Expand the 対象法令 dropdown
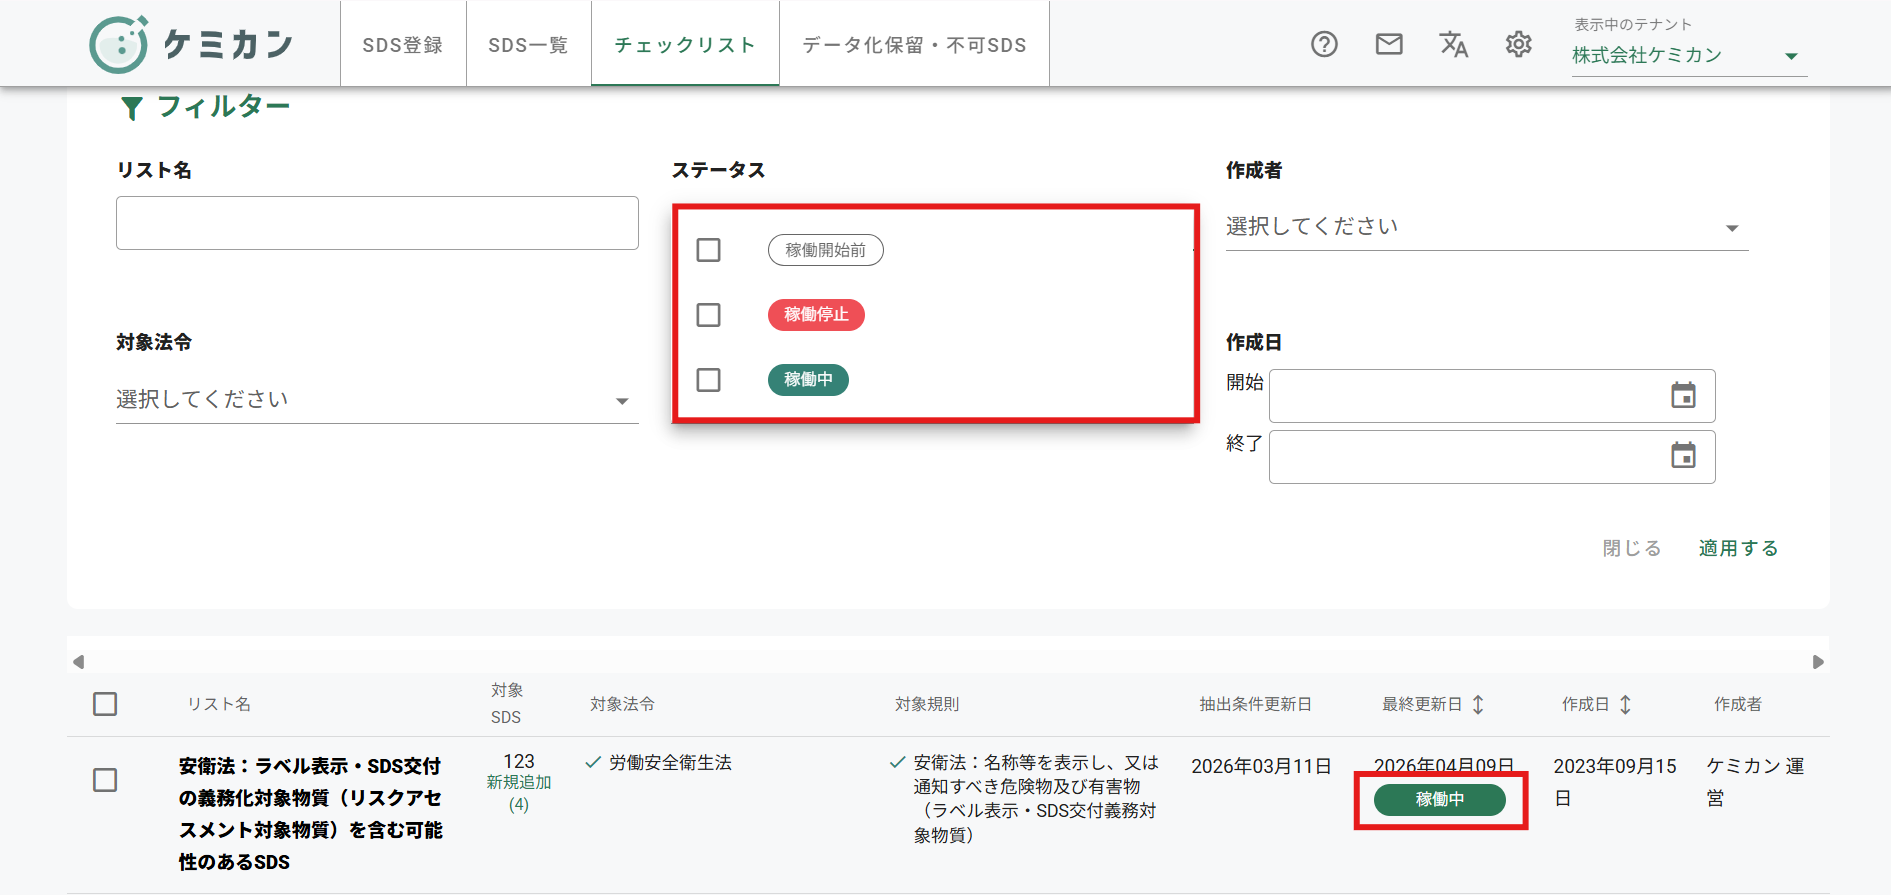 click(377, 400)
